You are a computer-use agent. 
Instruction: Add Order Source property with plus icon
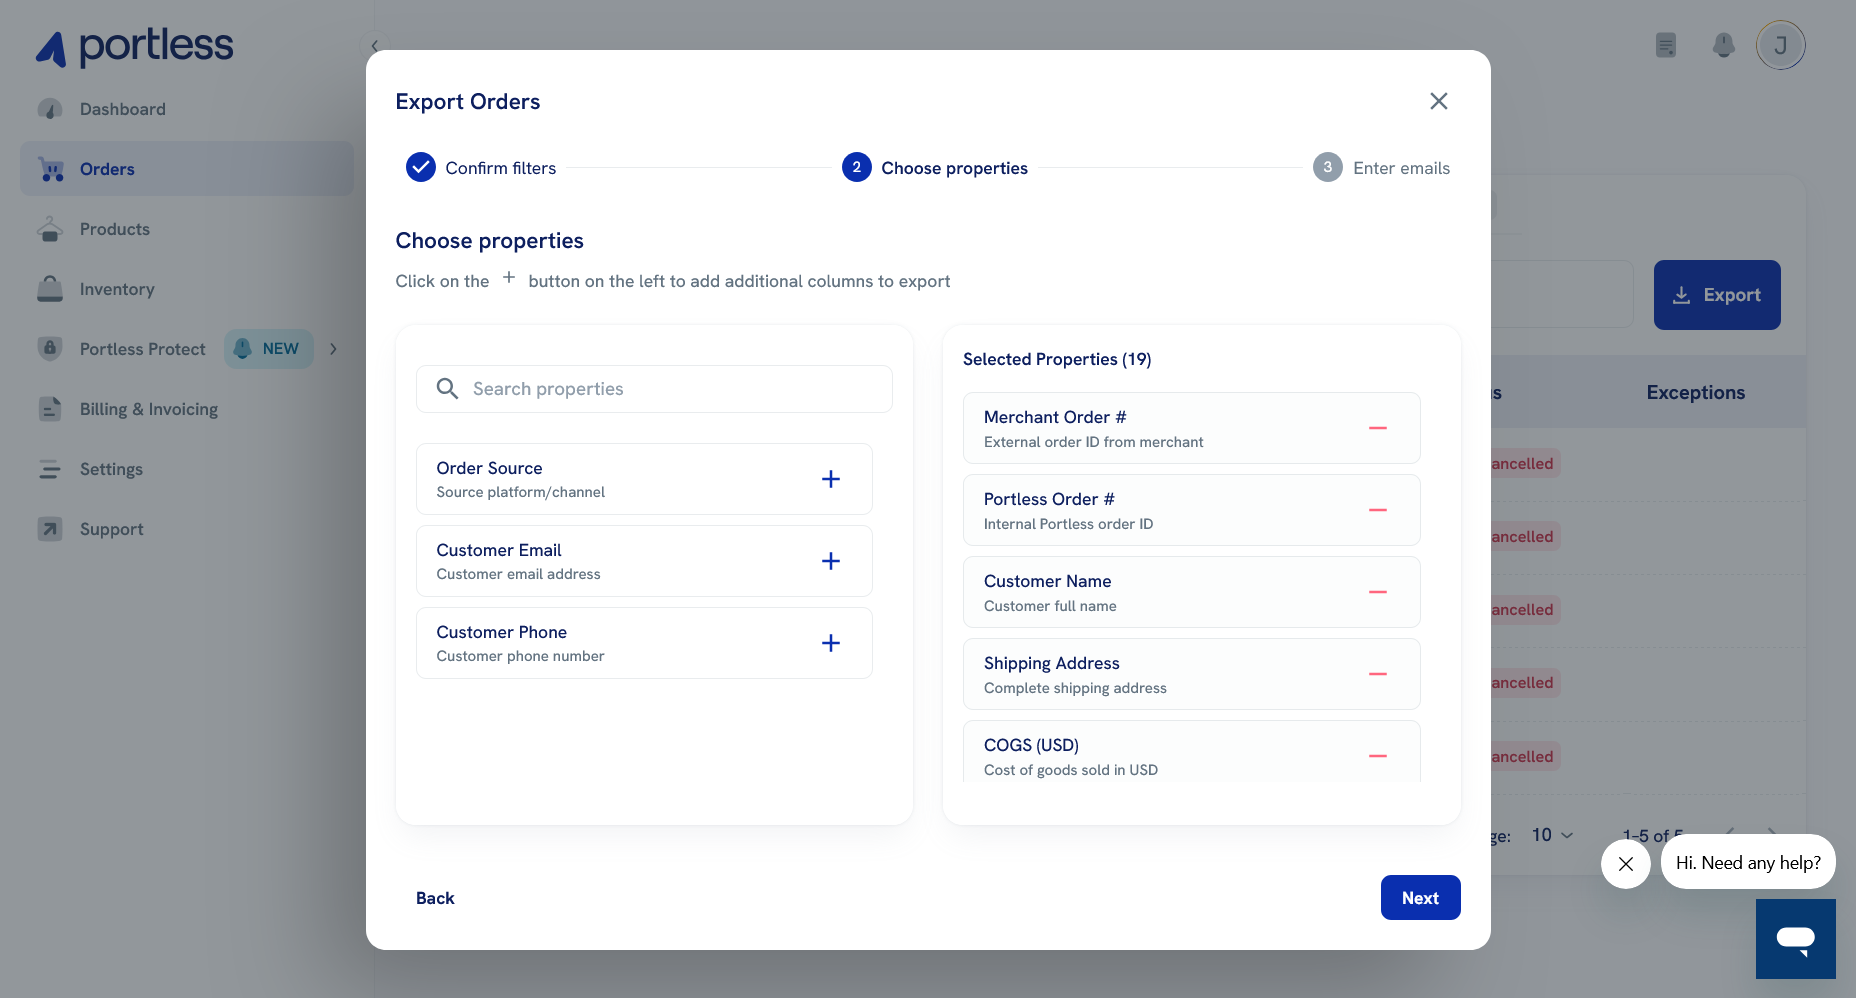[x=830, y=479]
